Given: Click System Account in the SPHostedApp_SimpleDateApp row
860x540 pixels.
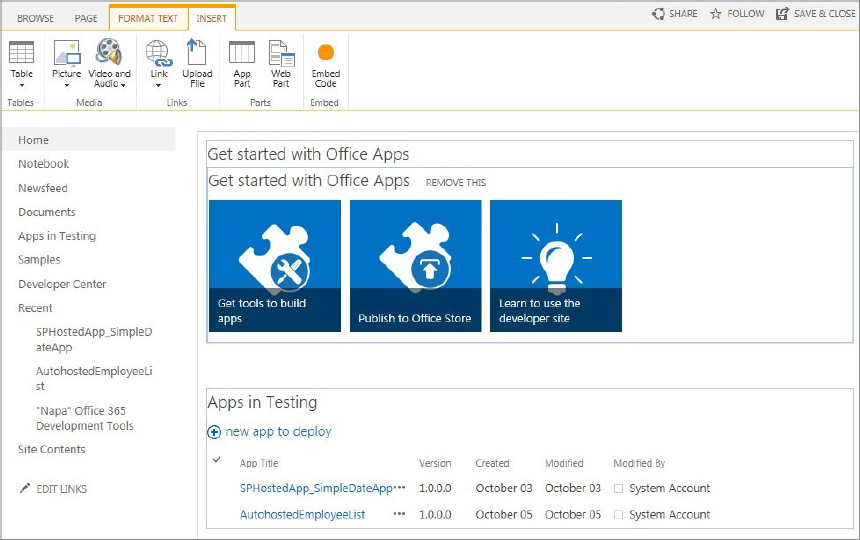Looking at the screenshot, I should (669, 488).
